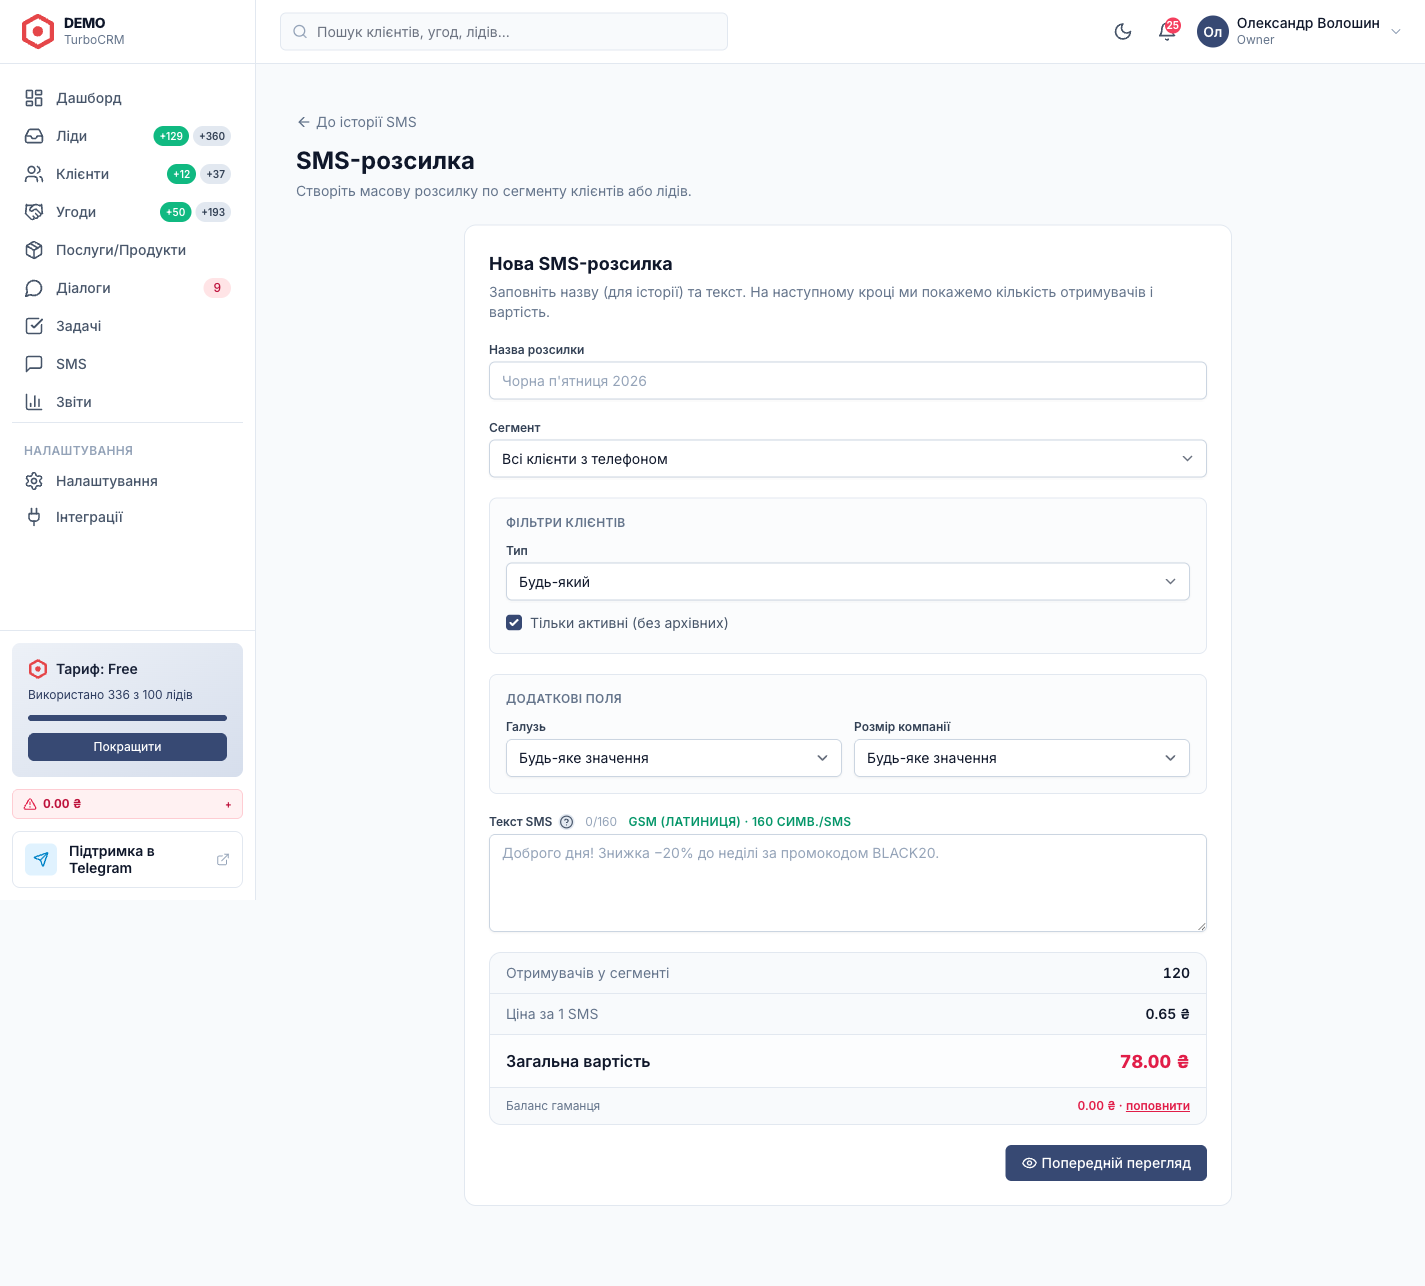Open the Галузь dropdown

[674, 758]
